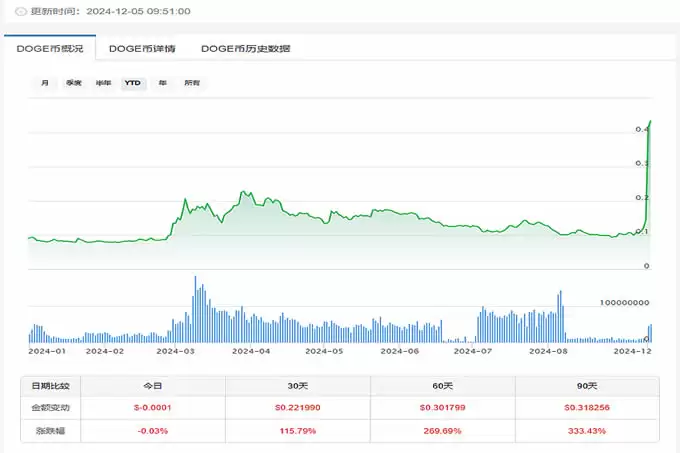Choose the 半年 (half-year) range
The image size is (680, 453).
[103, 83]
